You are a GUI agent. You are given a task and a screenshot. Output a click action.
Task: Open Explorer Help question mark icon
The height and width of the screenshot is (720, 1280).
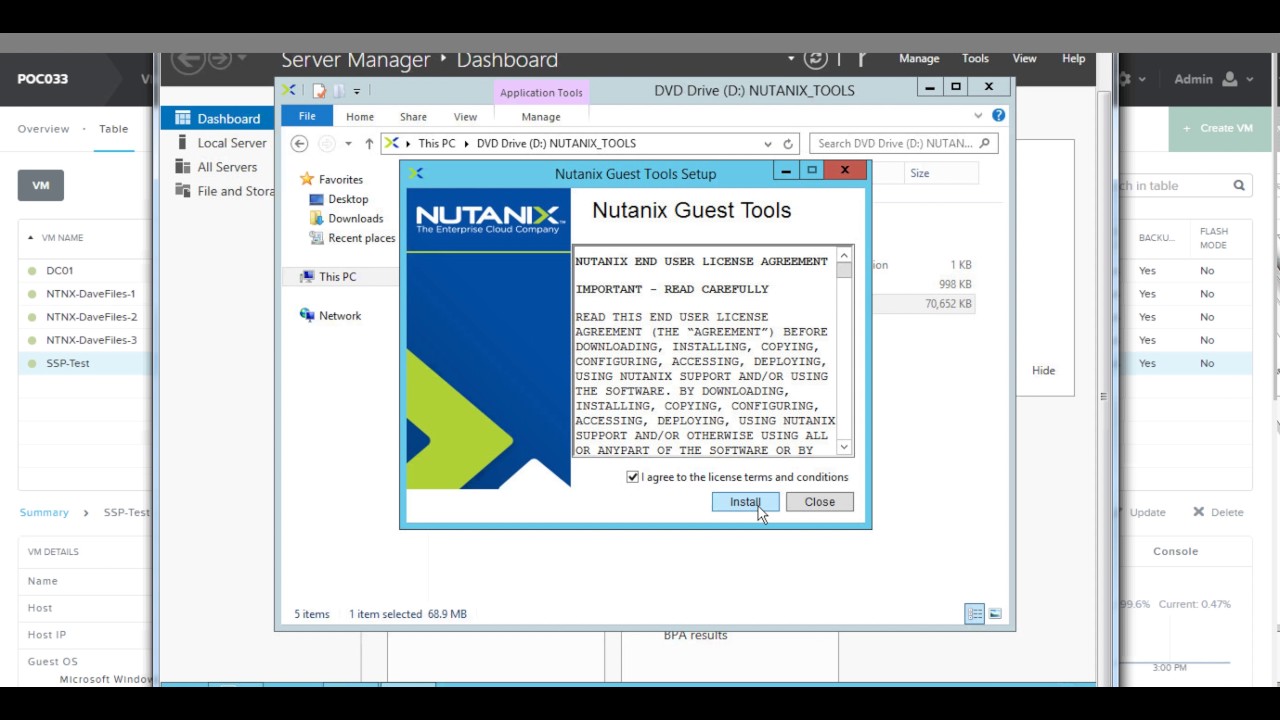tap(998, 116)
